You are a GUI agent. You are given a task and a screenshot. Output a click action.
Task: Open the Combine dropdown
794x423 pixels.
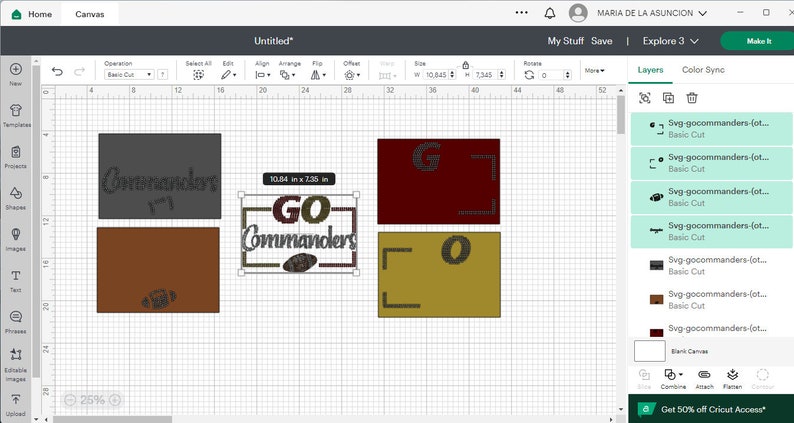673,379
